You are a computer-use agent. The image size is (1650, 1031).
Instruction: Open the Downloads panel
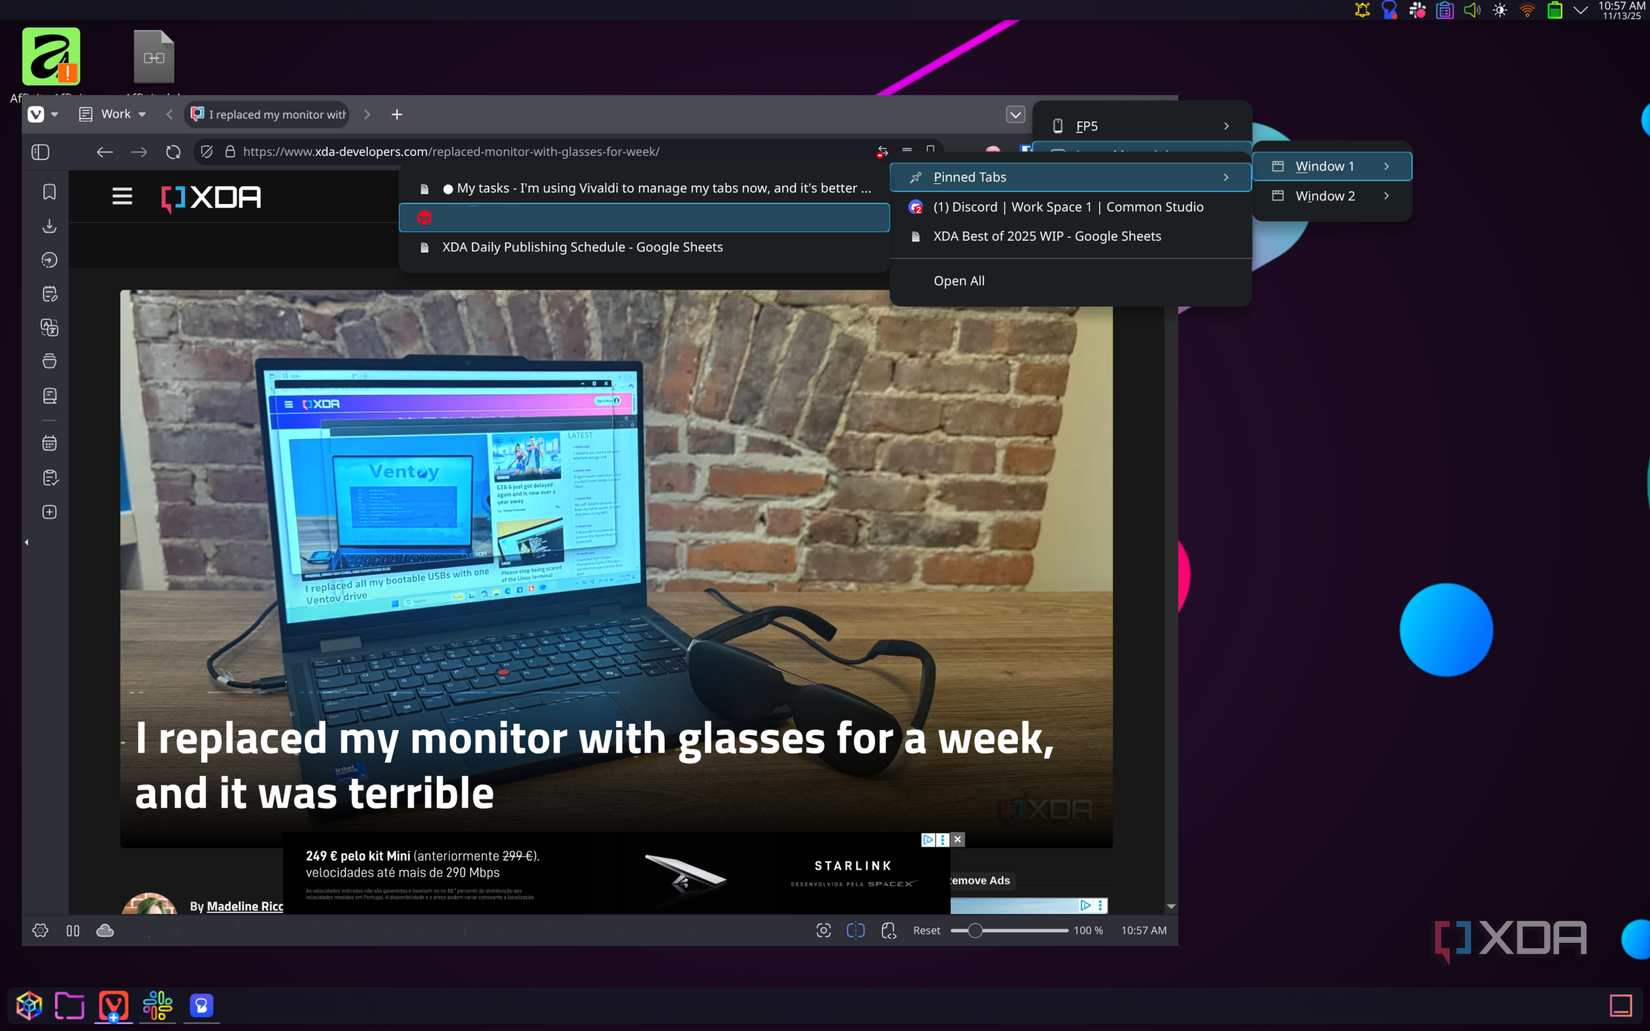49,226
